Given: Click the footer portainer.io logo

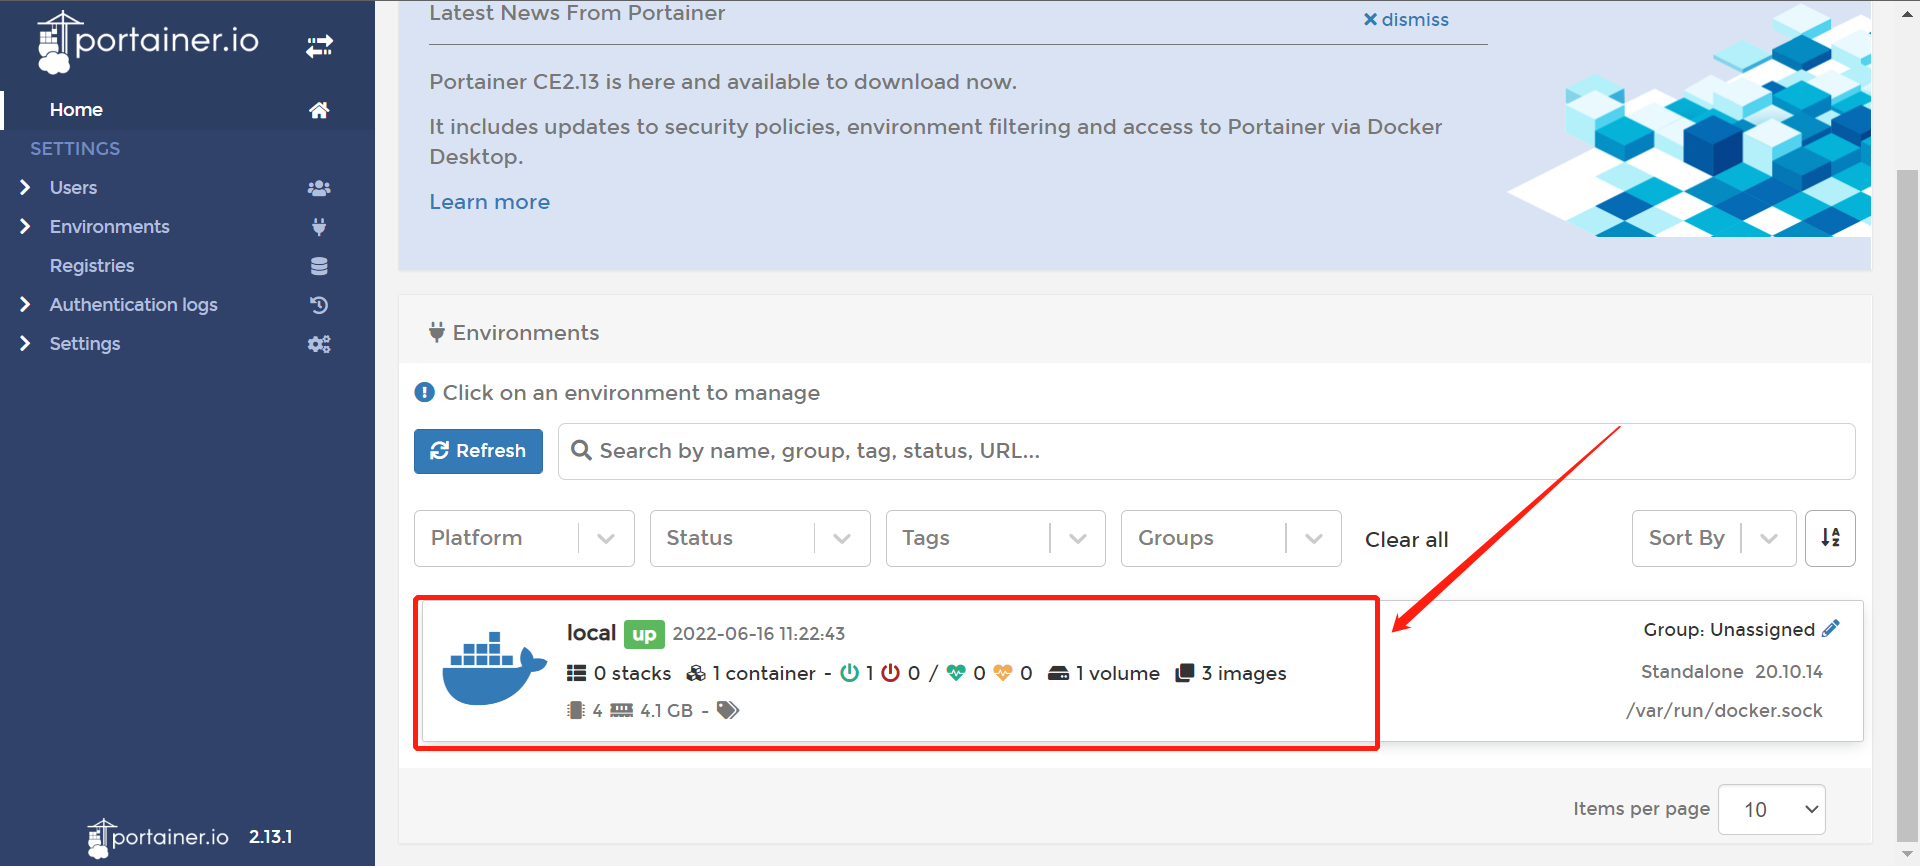Looking at the screenshot, I should tap(158, 838).
